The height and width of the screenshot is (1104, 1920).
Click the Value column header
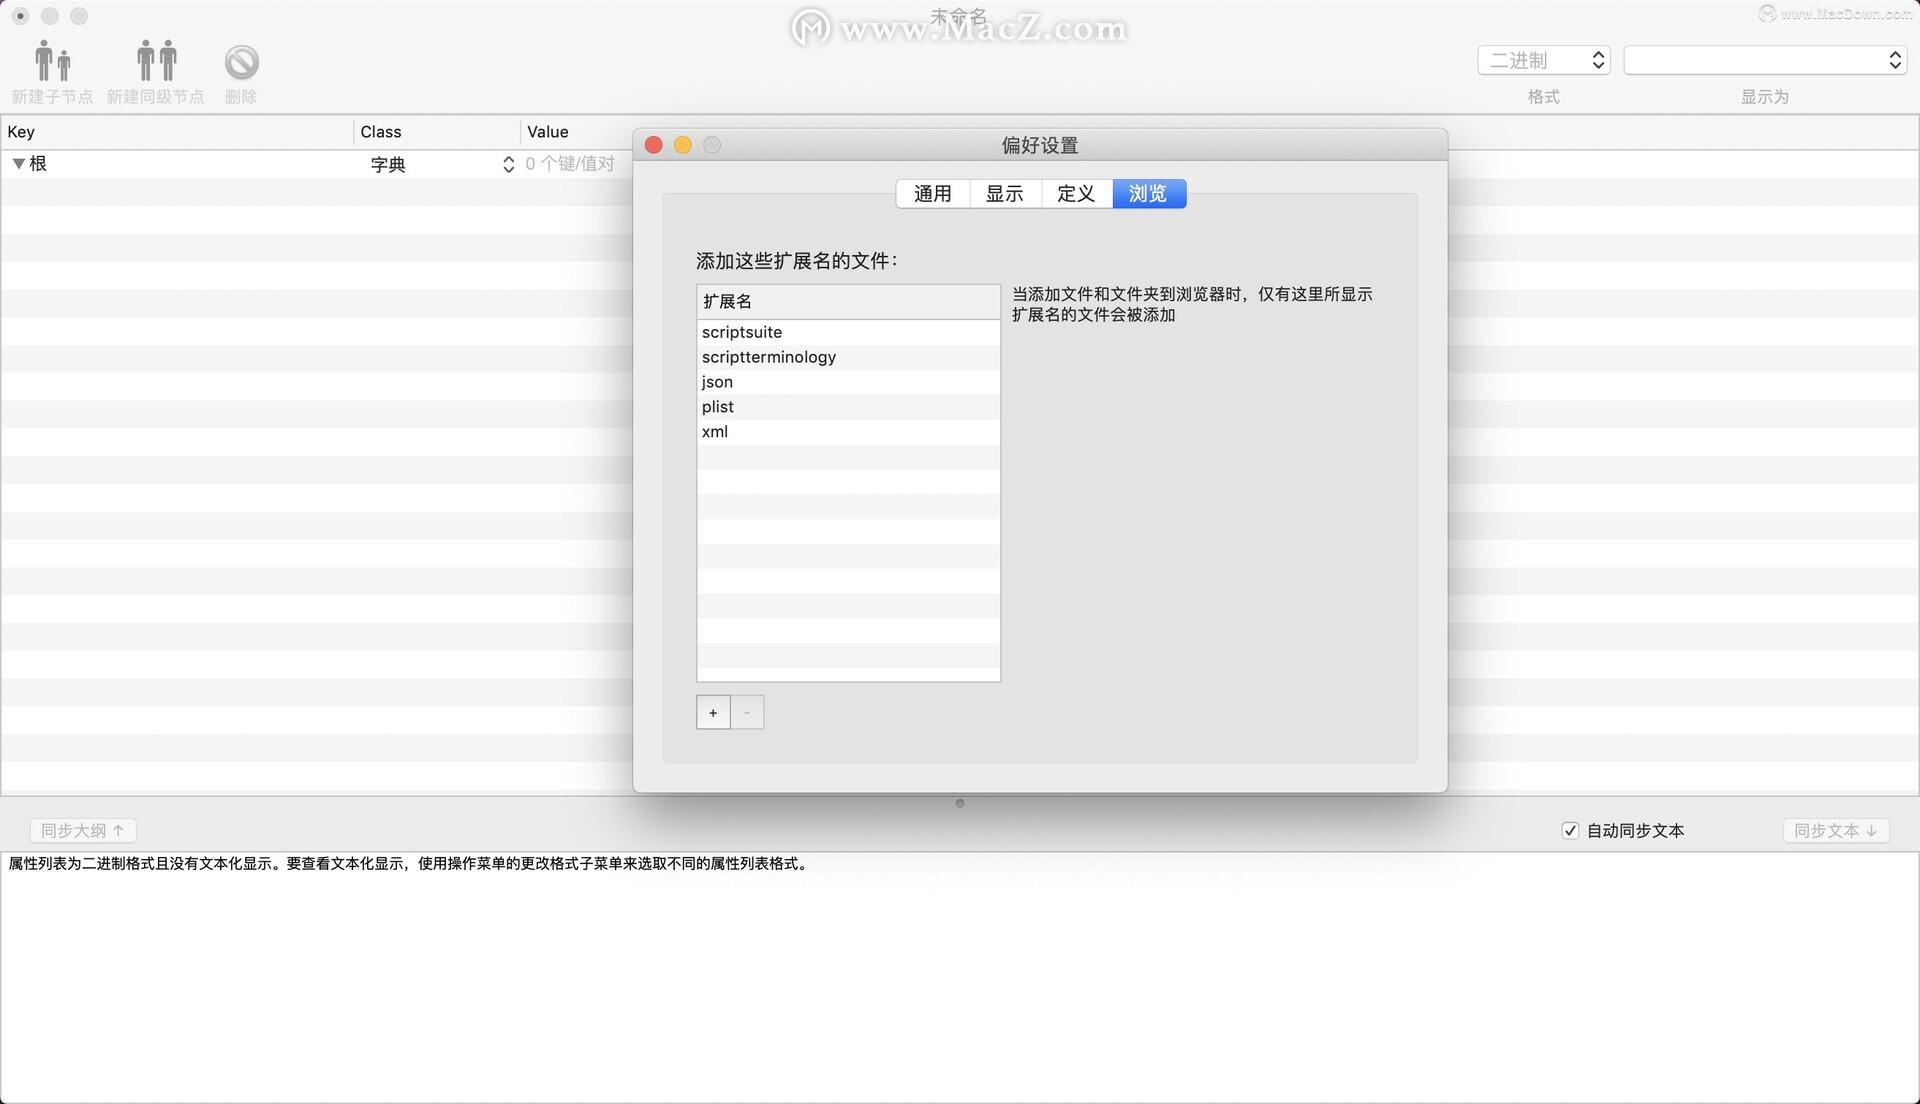point(577,132)
